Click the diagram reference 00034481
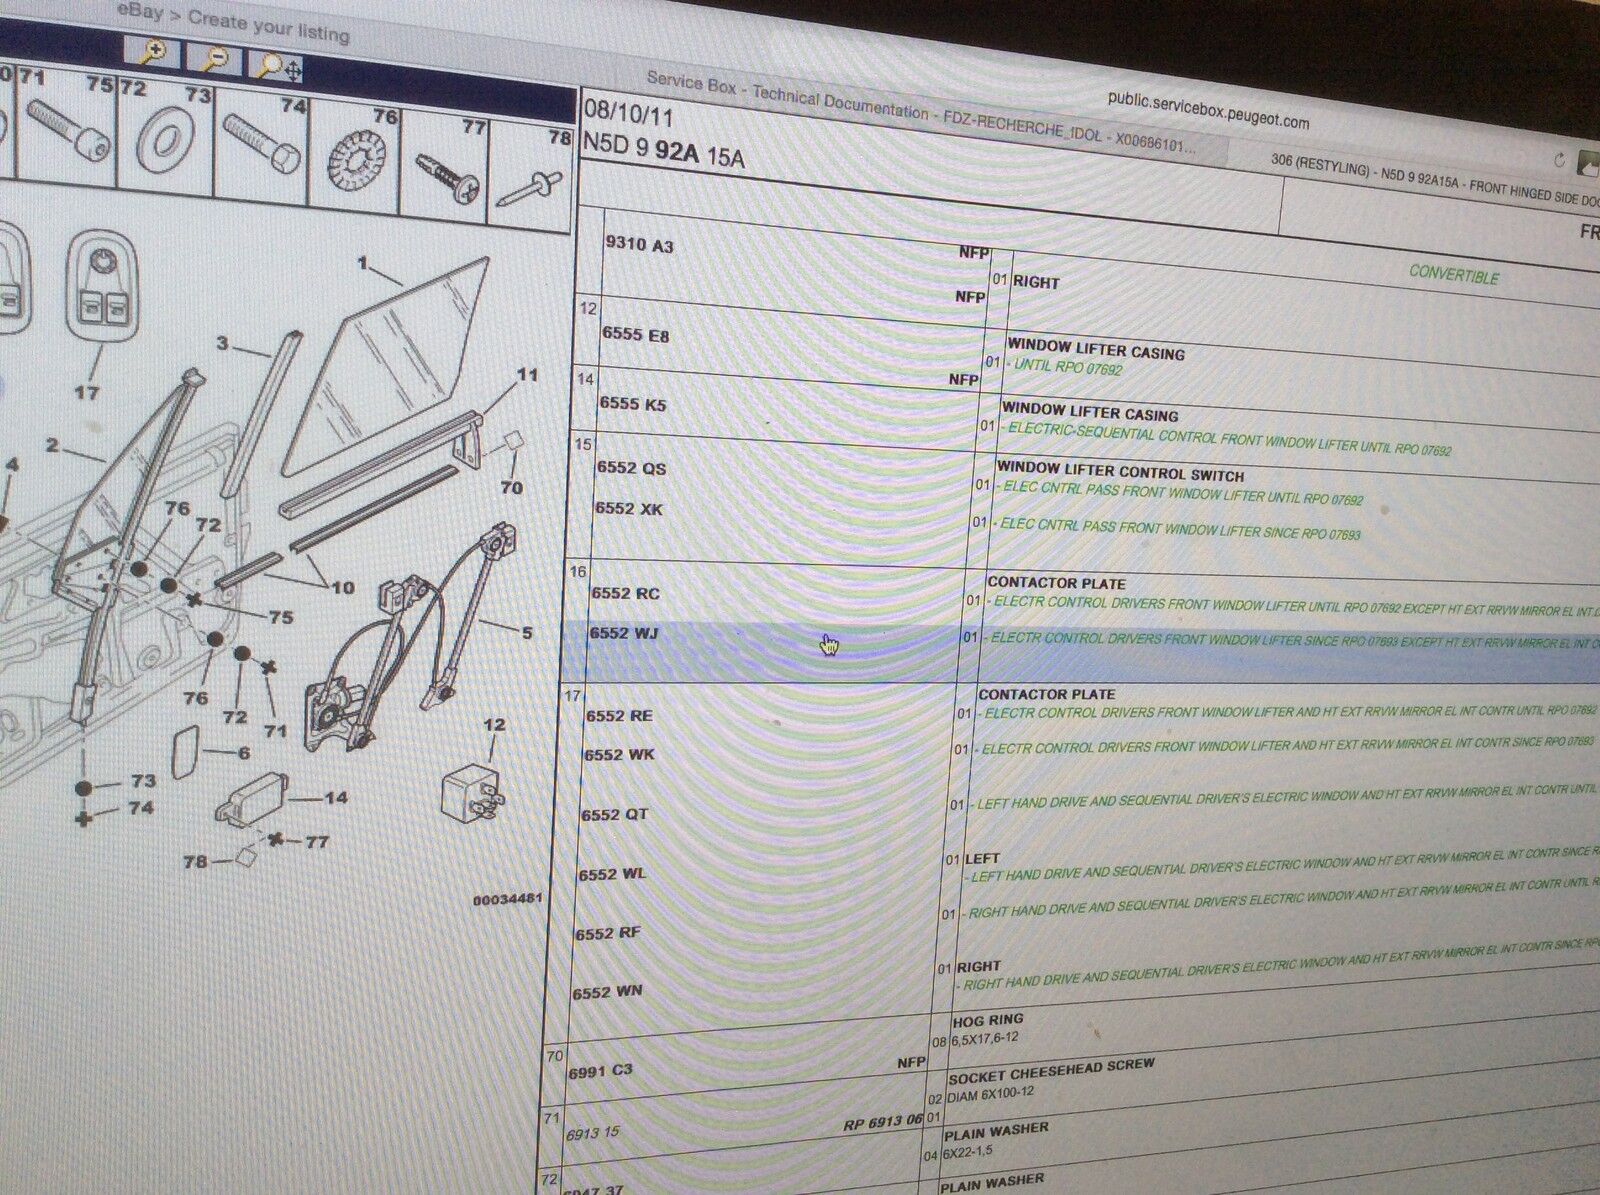The width and height of the screenshot is (1600, 1195). pyautogui.click(x=508, y=899)
